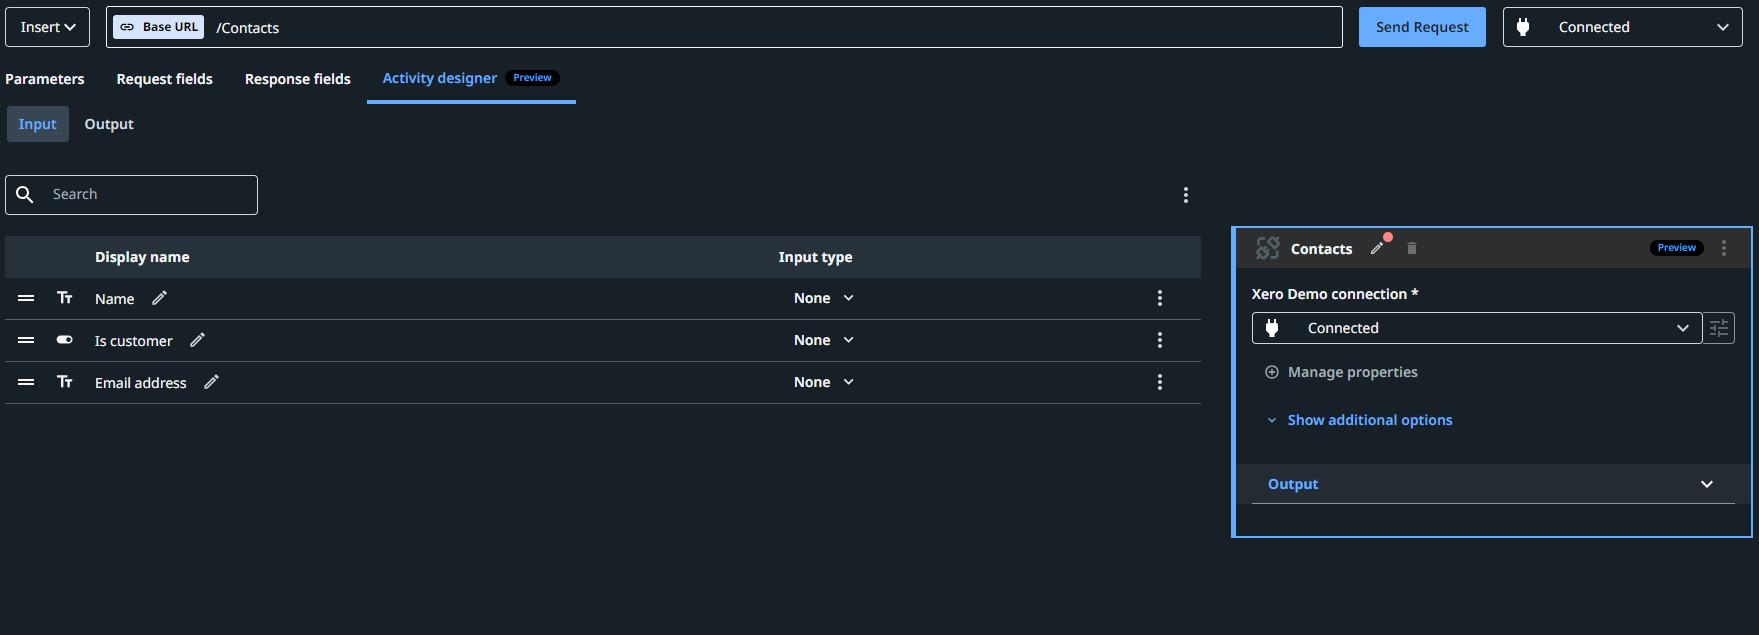Image resolution: width=1759 pixels, height=635 pixels.
Task: Click the Search field
Action: click(x=131, y=195)
